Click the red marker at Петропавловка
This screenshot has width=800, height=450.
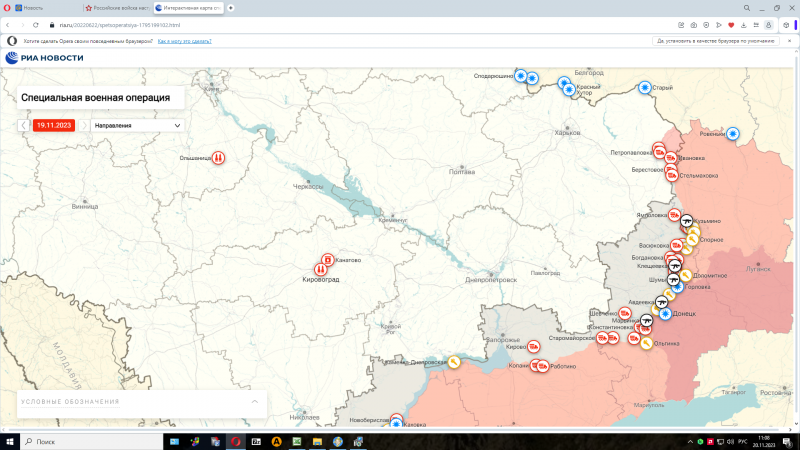[659, 152]
